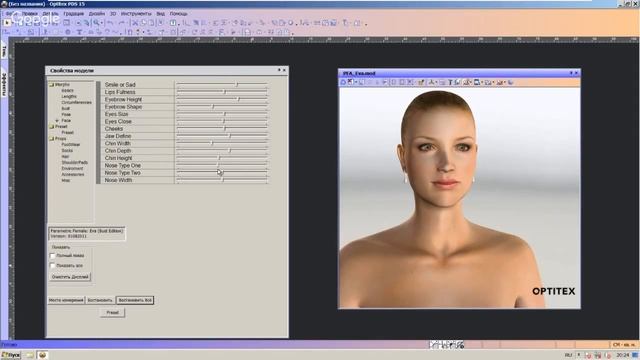Click the Восстановить button
This screenshot has height=360, width=640.
[100, 300]
